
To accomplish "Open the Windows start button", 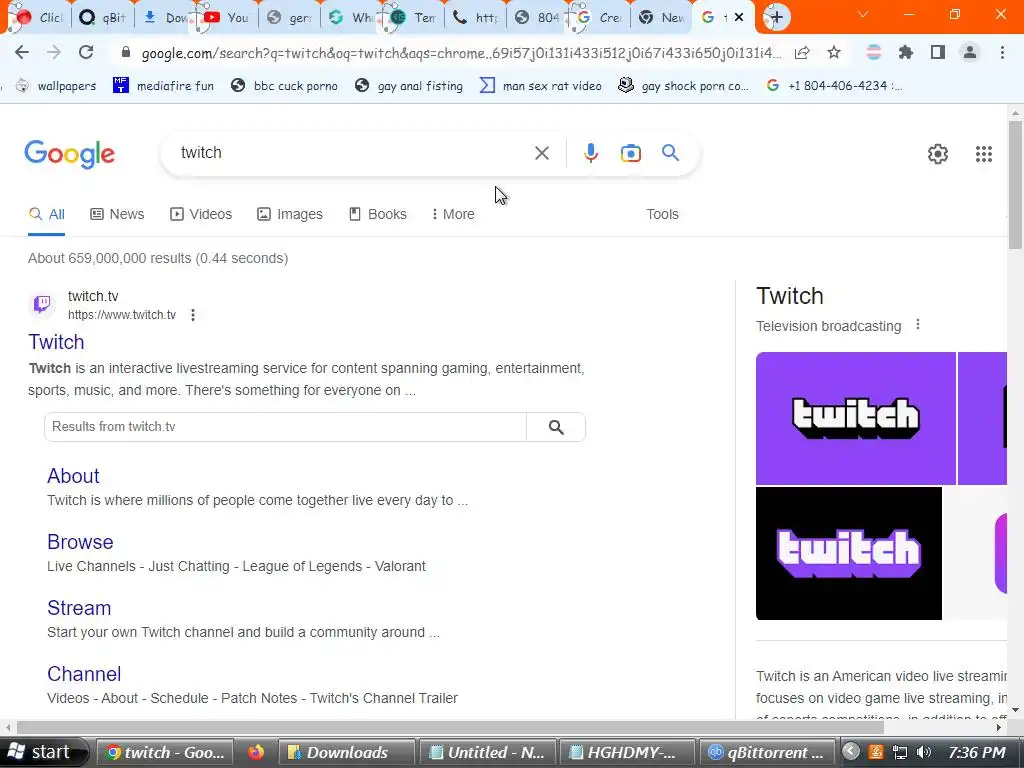I will 44,752.
